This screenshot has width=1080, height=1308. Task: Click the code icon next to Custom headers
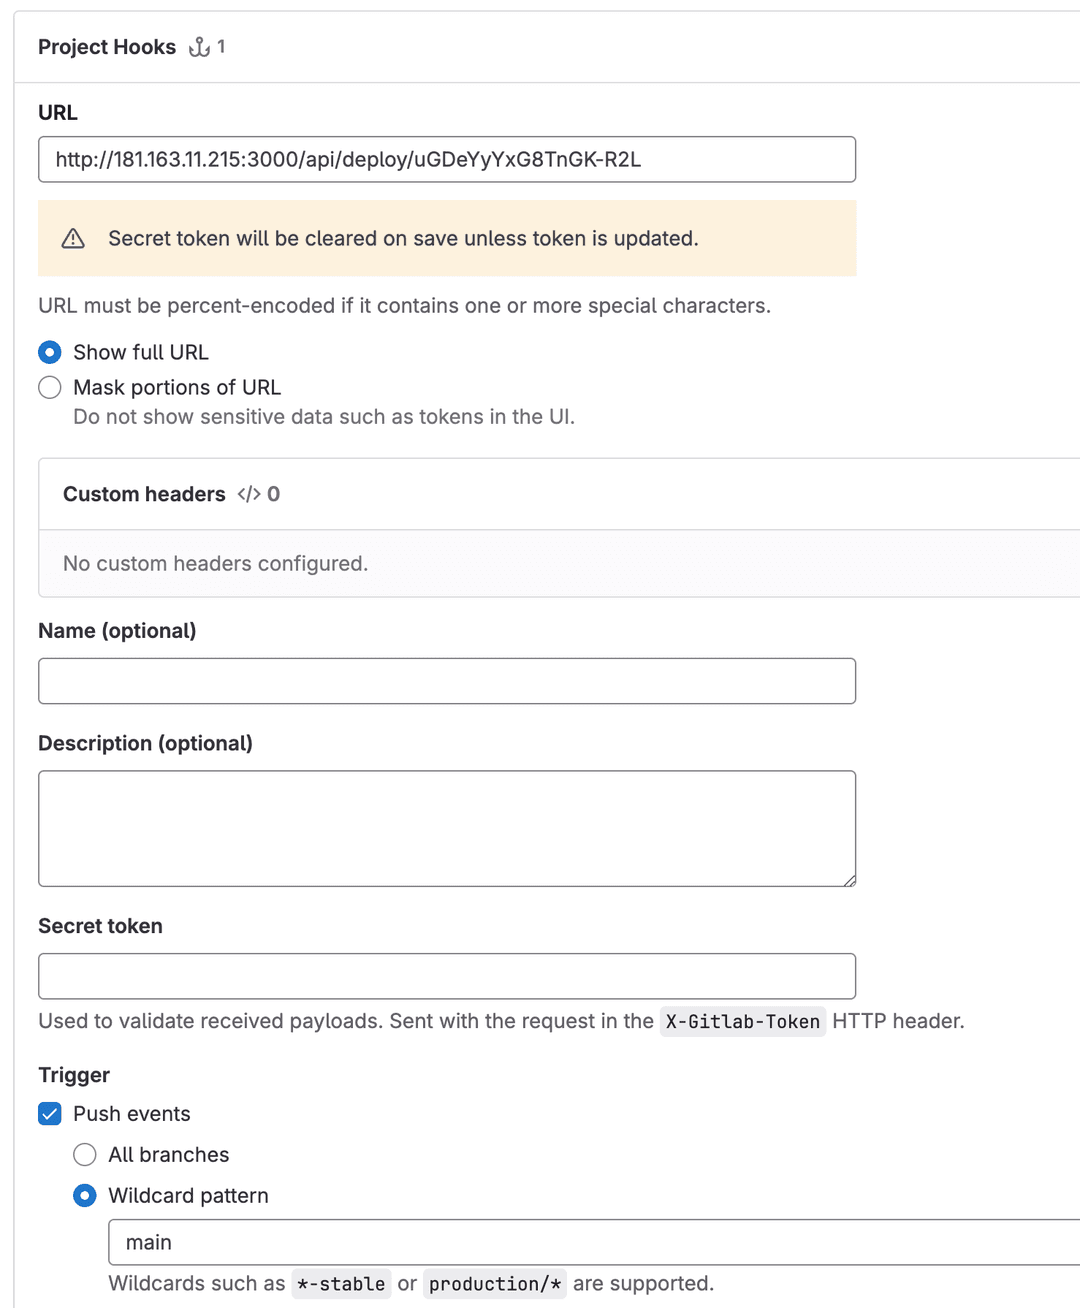tap(247, 494)
